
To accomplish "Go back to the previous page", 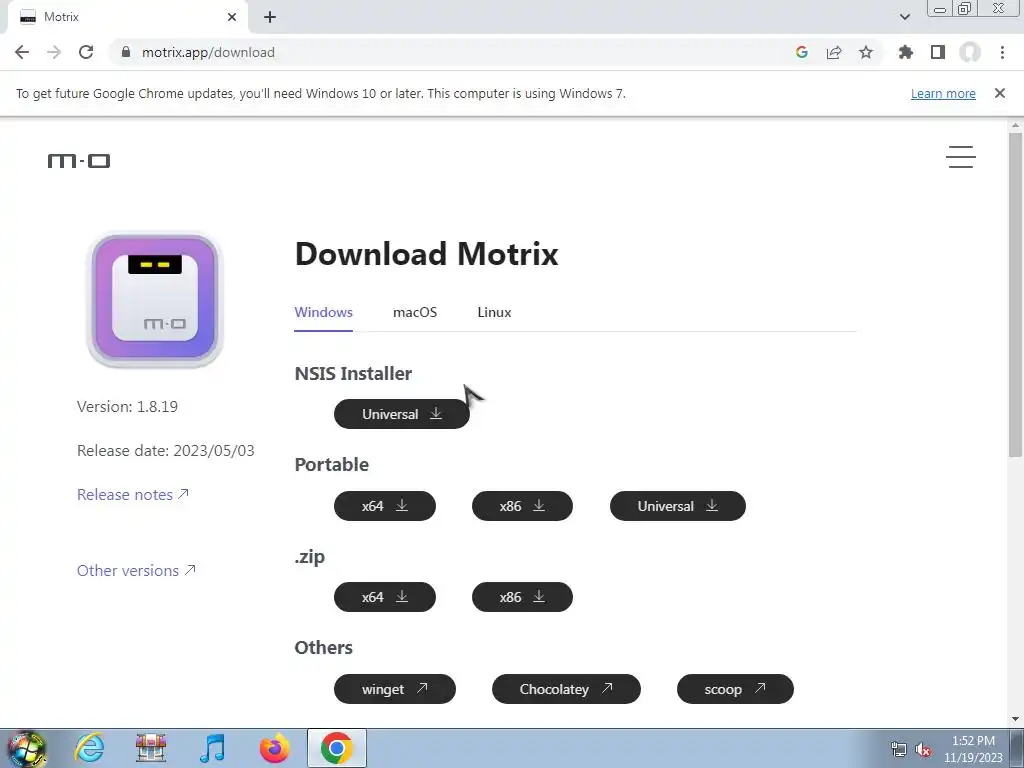I will pos(22,52).
